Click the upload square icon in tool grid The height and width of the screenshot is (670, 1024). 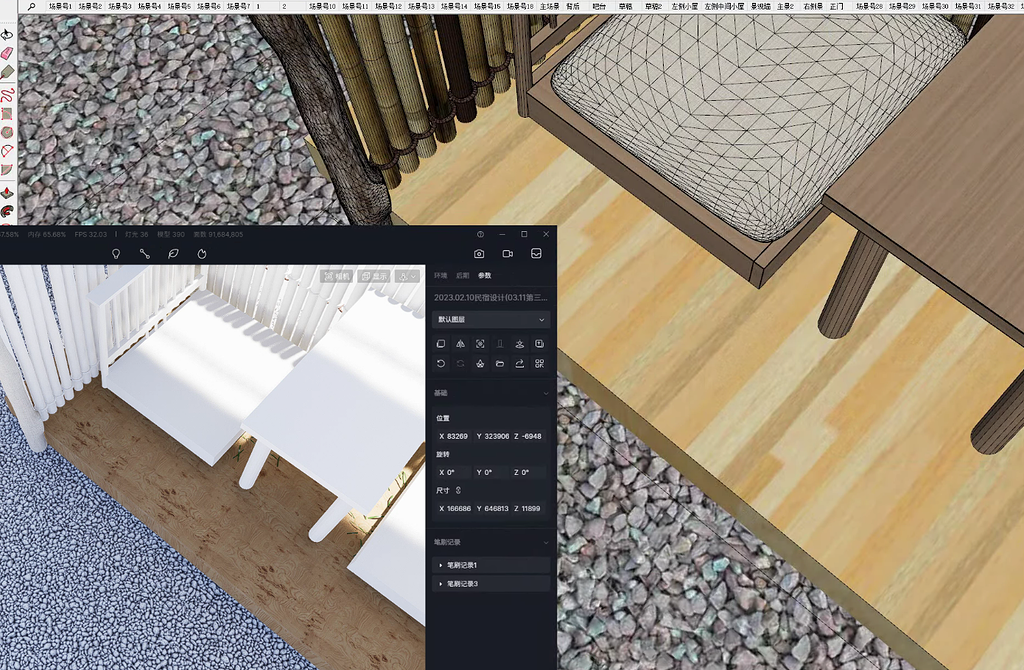[539, 343]
